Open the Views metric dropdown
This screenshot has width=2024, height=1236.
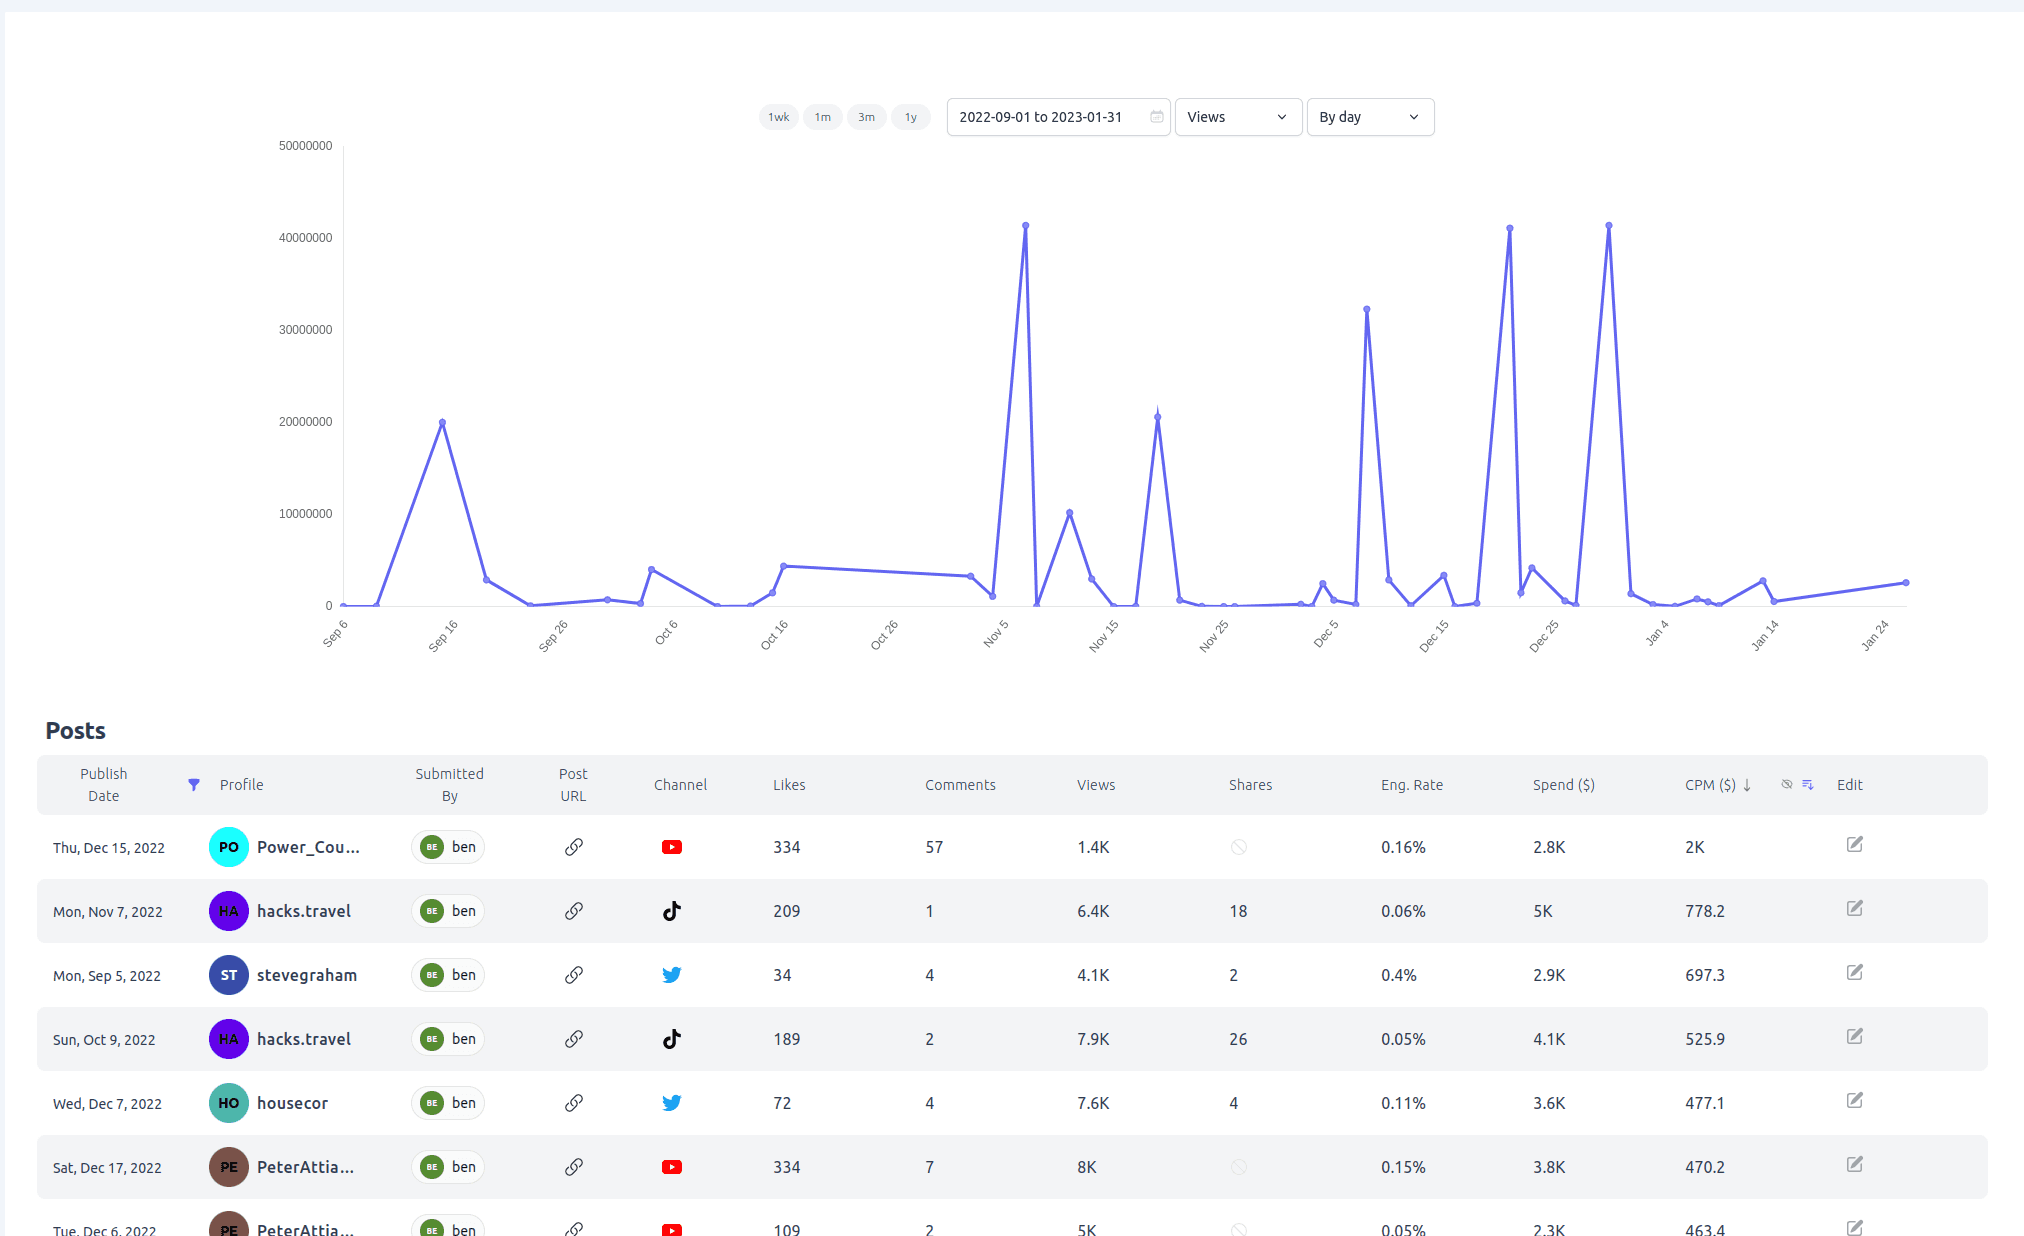point(1238,117)
